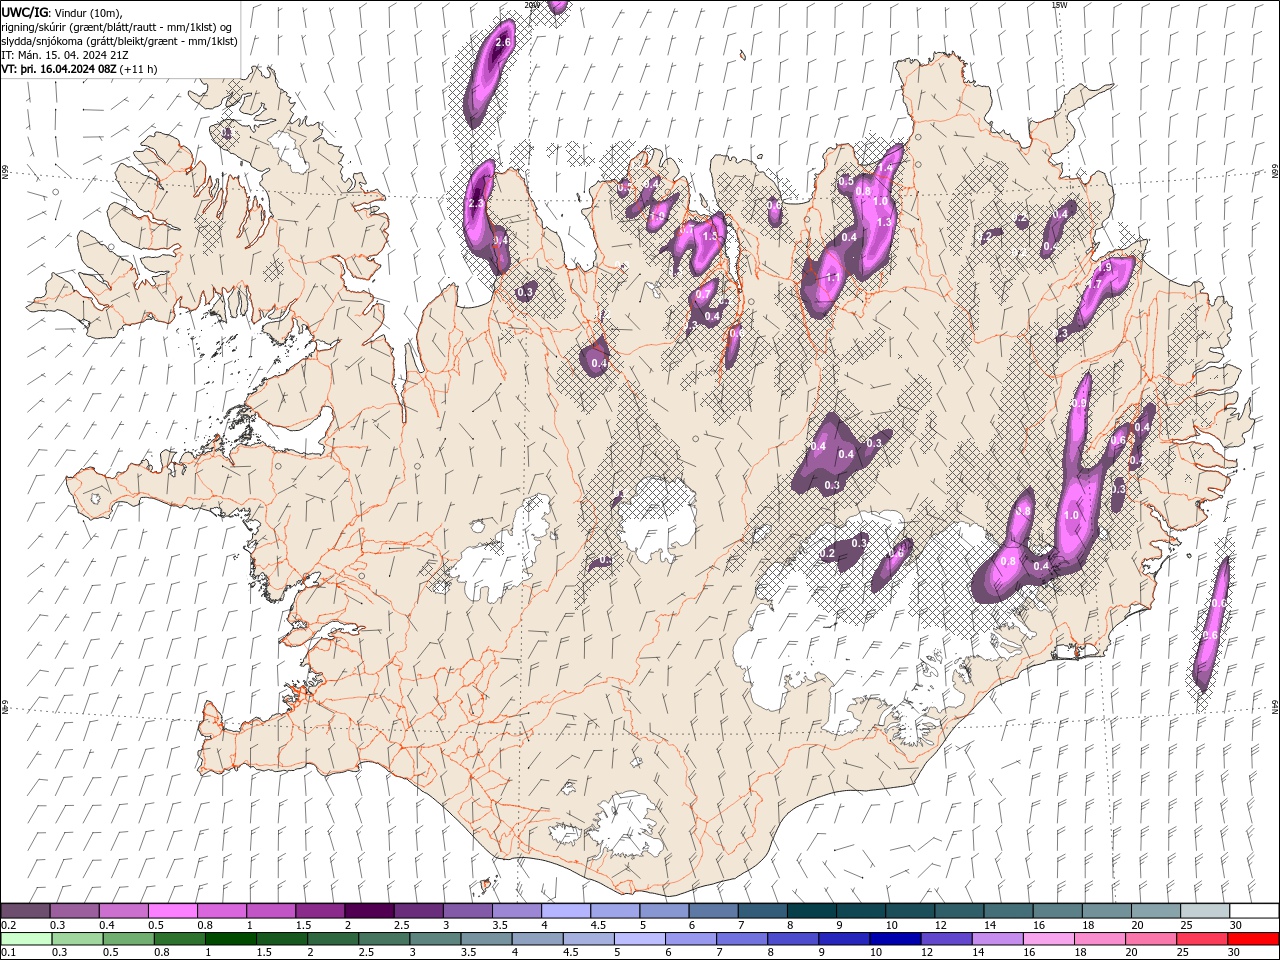Click the snow legend swatch starting at 8

click(810, 911)
